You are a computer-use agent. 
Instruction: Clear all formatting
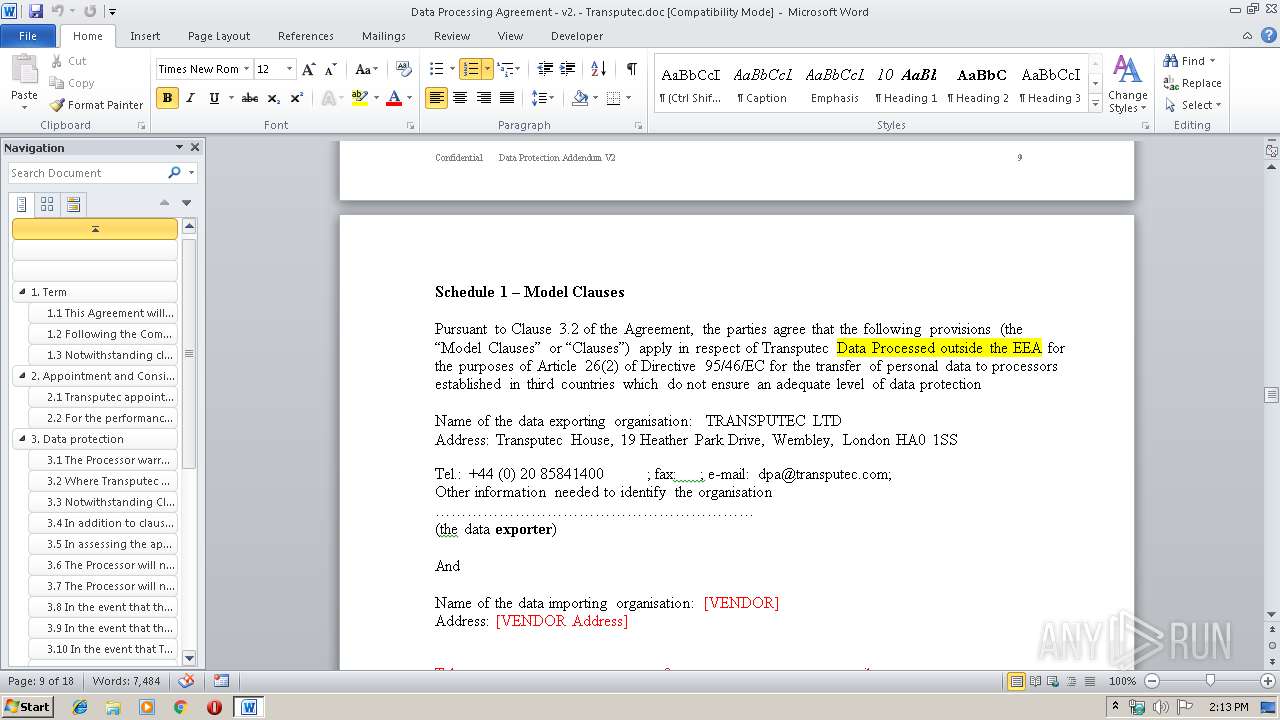404,69
